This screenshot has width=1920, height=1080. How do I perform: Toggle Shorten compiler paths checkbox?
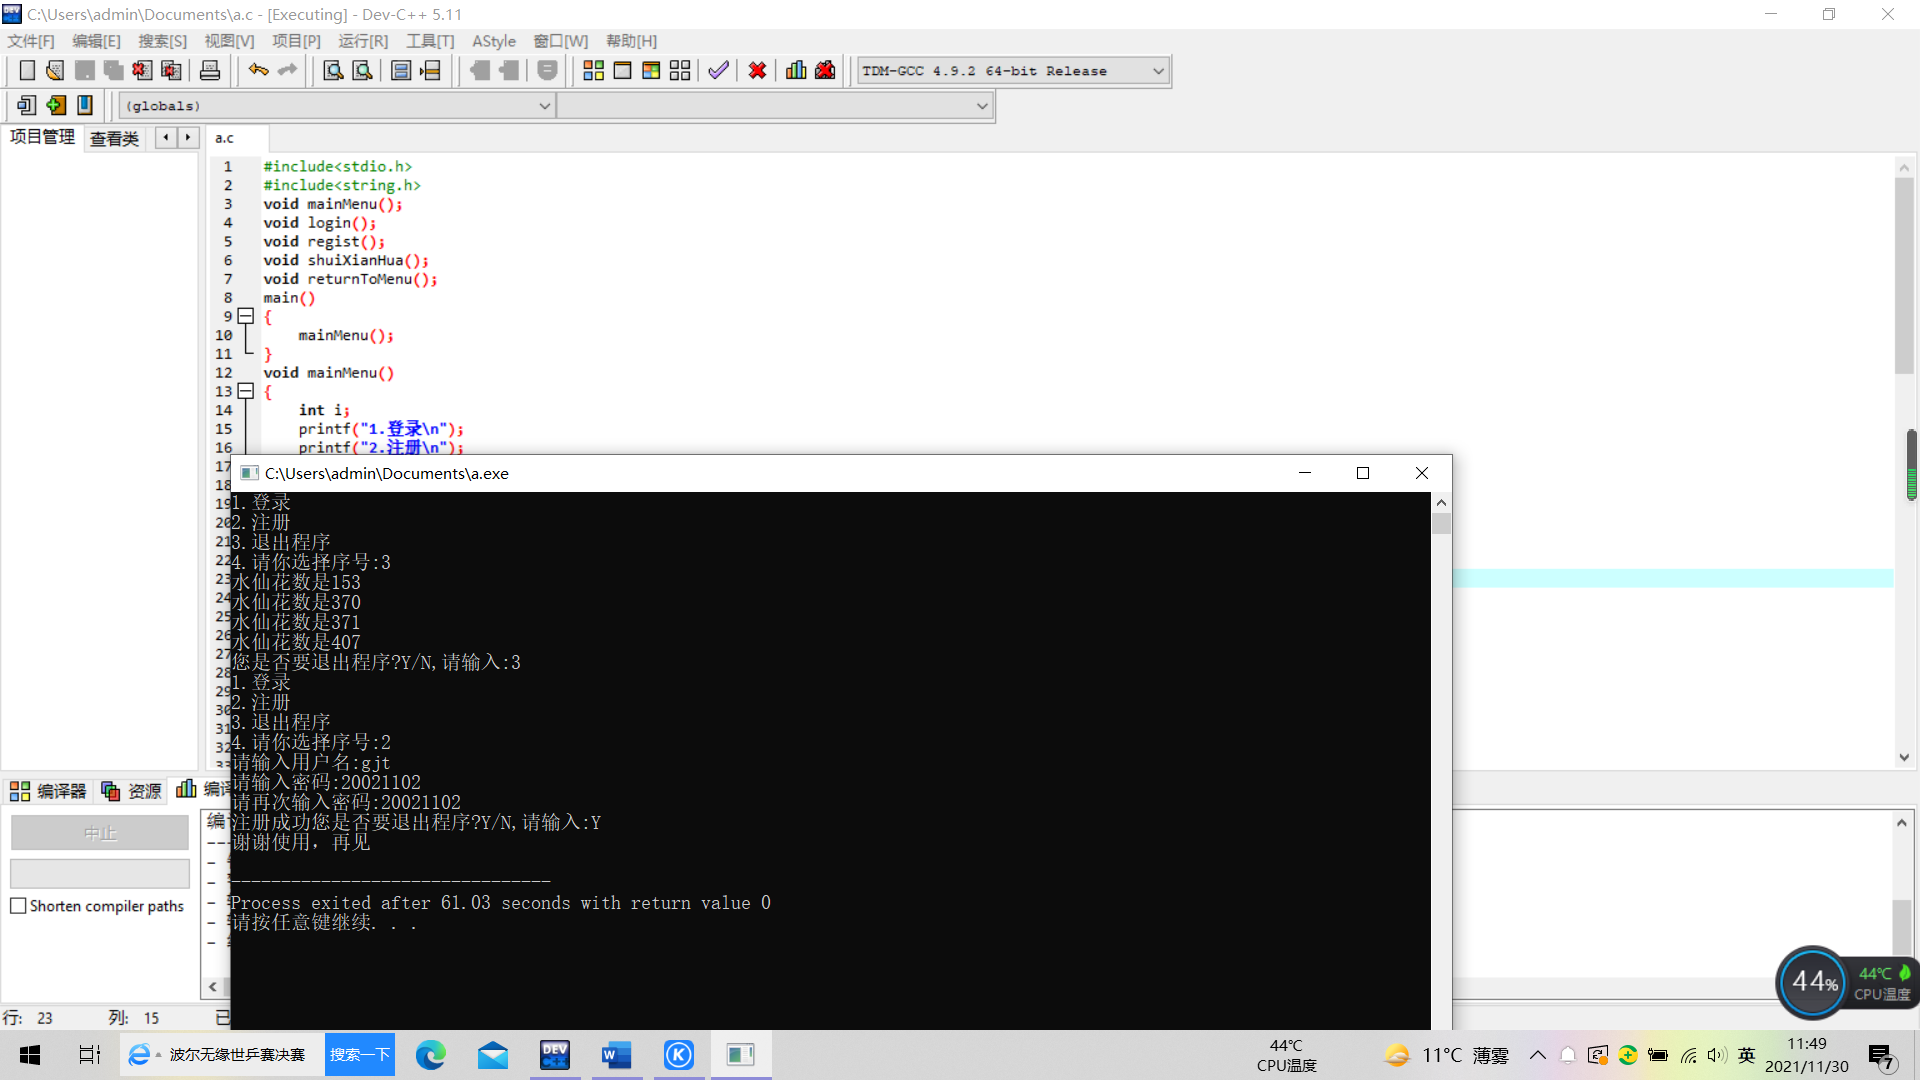click(x=18, y=906)
